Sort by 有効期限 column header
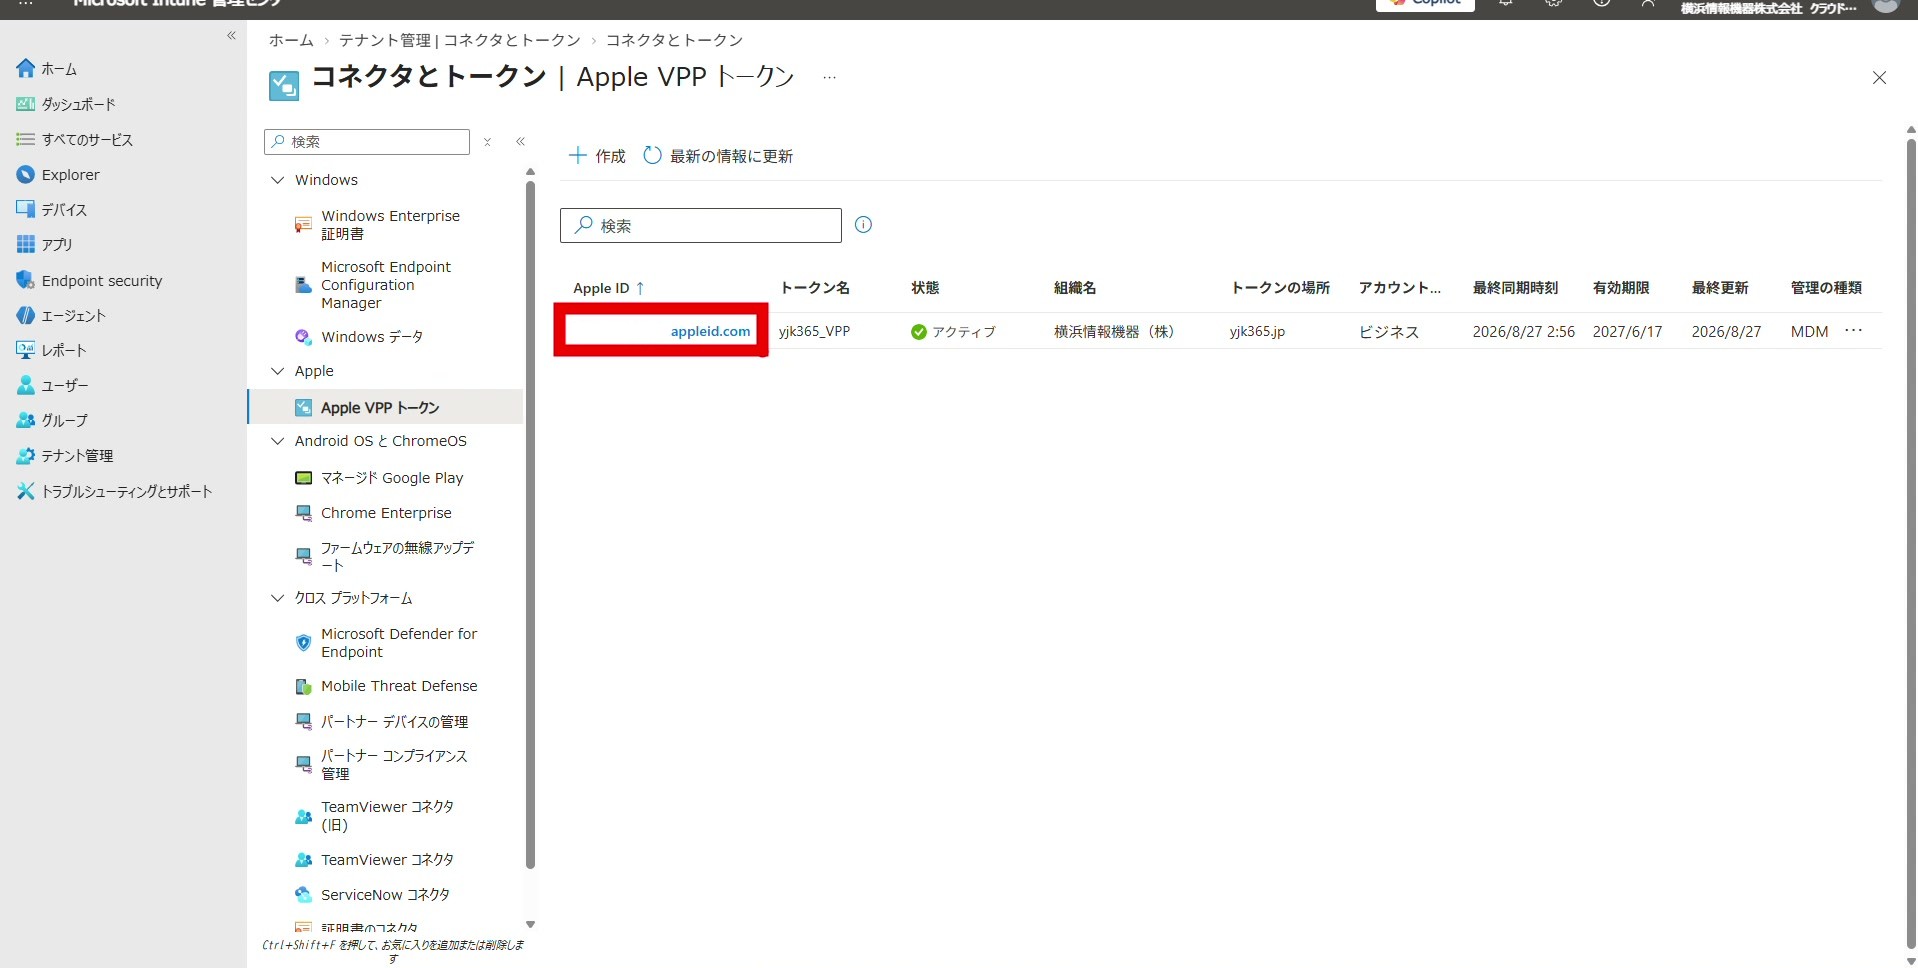 1621,288
